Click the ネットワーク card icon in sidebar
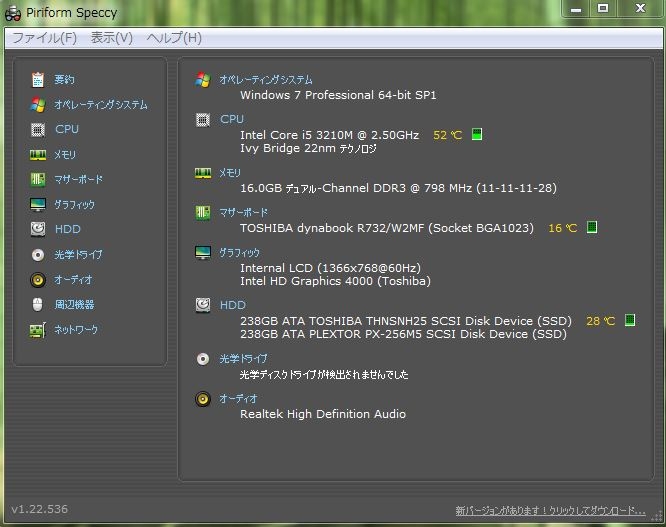The width and height of the screenshot is (666, 527). click(x=38, y=330)
